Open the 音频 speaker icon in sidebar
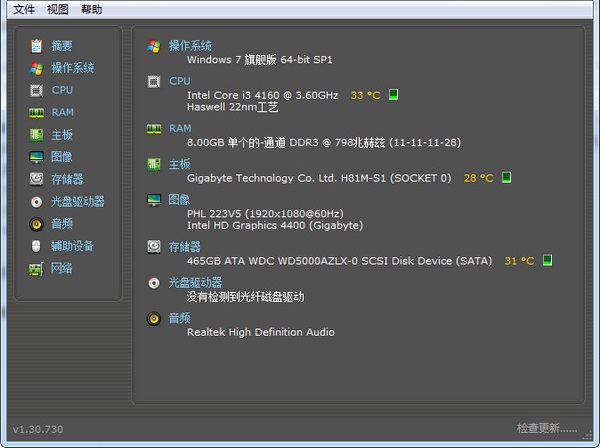600x448 pixels. (36, 223)
